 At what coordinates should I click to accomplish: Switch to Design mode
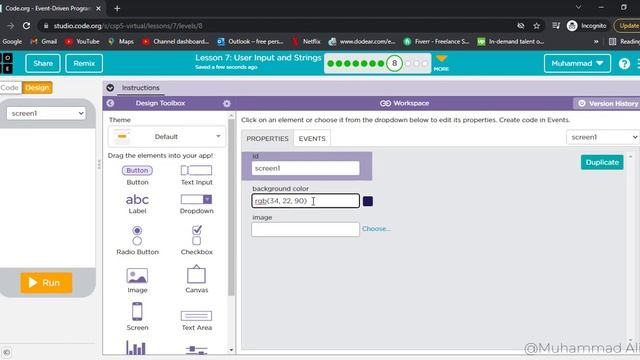37,88
